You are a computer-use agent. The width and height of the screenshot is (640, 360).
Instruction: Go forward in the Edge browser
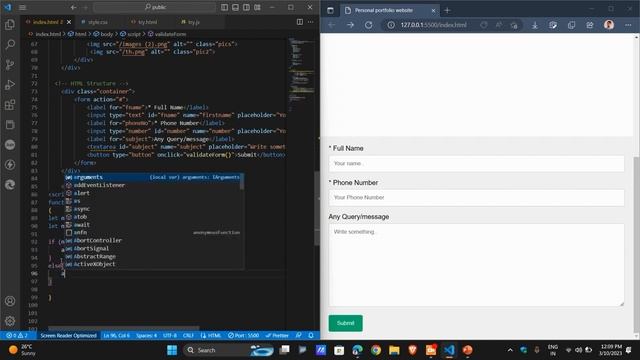coord(350,25)
